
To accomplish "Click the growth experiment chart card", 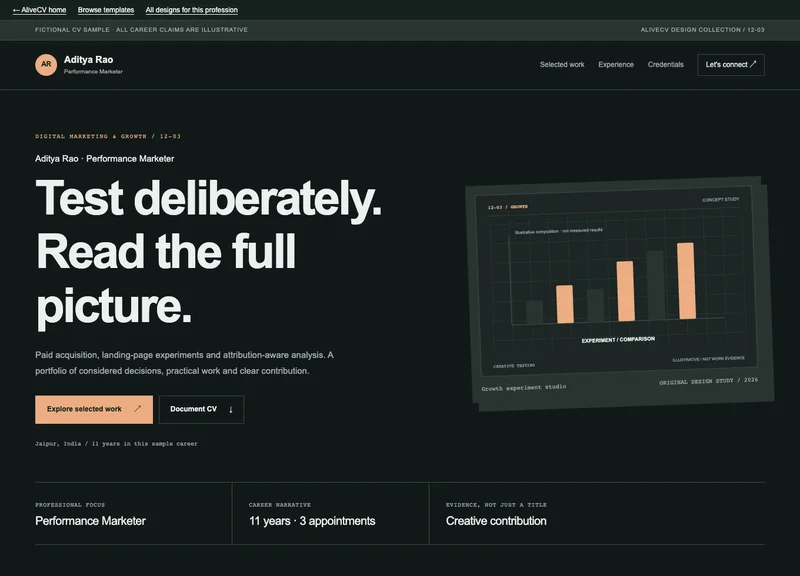I will point(619,293).
